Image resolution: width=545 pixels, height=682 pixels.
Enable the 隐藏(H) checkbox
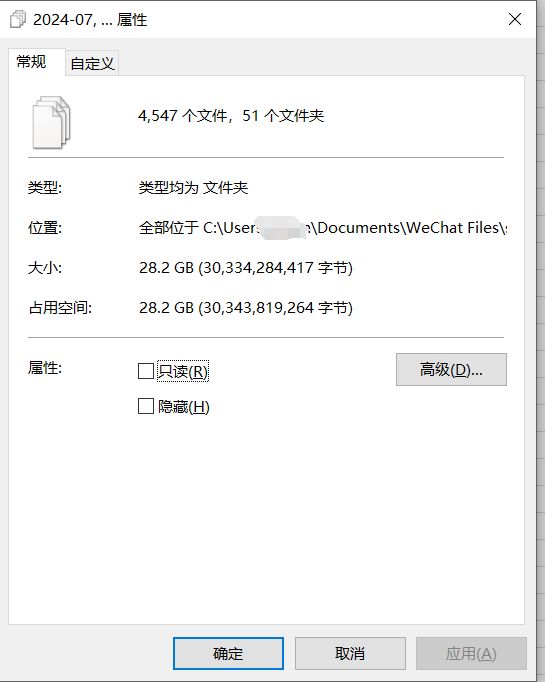pyautogui.click(x=146, y=406)
